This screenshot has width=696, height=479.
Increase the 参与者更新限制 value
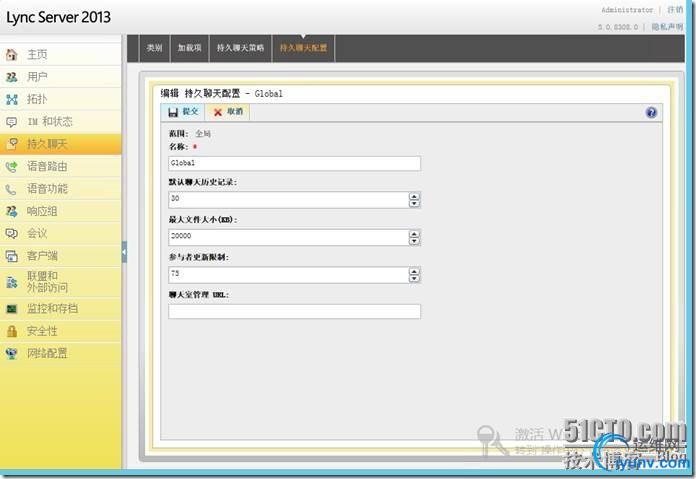414,271
